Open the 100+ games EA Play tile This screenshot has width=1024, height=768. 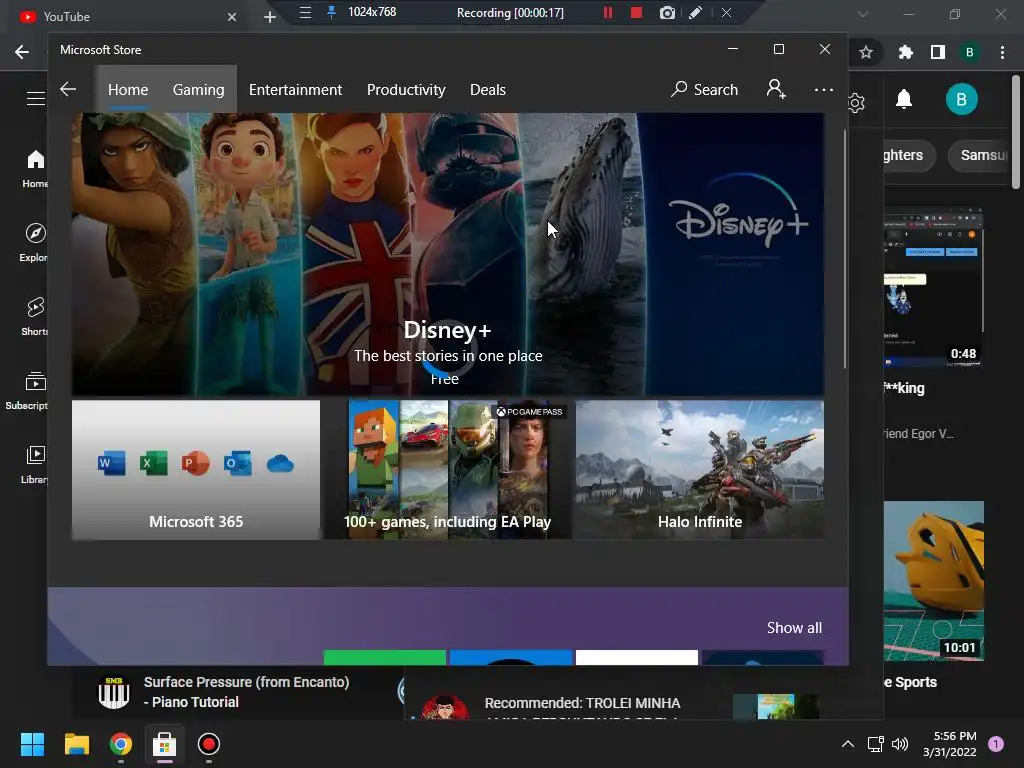pyautogui.click(x=448, y=470)
